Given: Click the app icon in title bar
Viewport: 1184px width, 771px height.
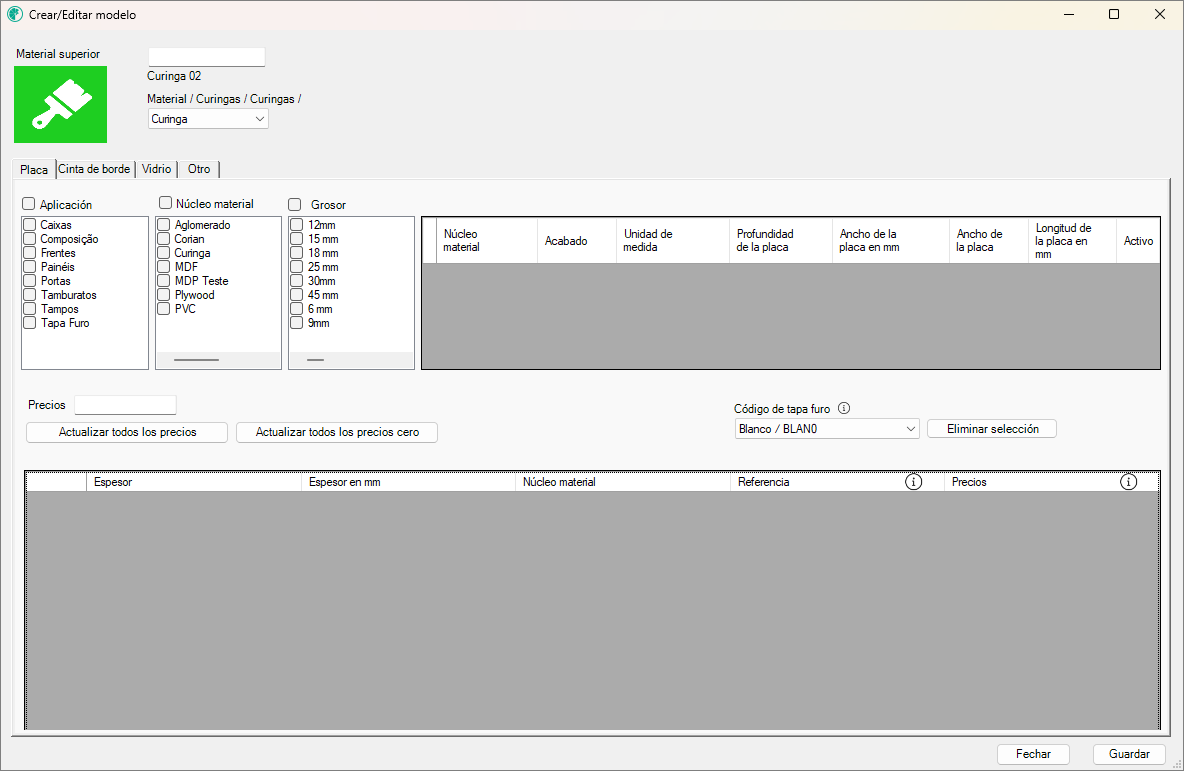Looking at the screenshot, I should click(x=15, y=15).
